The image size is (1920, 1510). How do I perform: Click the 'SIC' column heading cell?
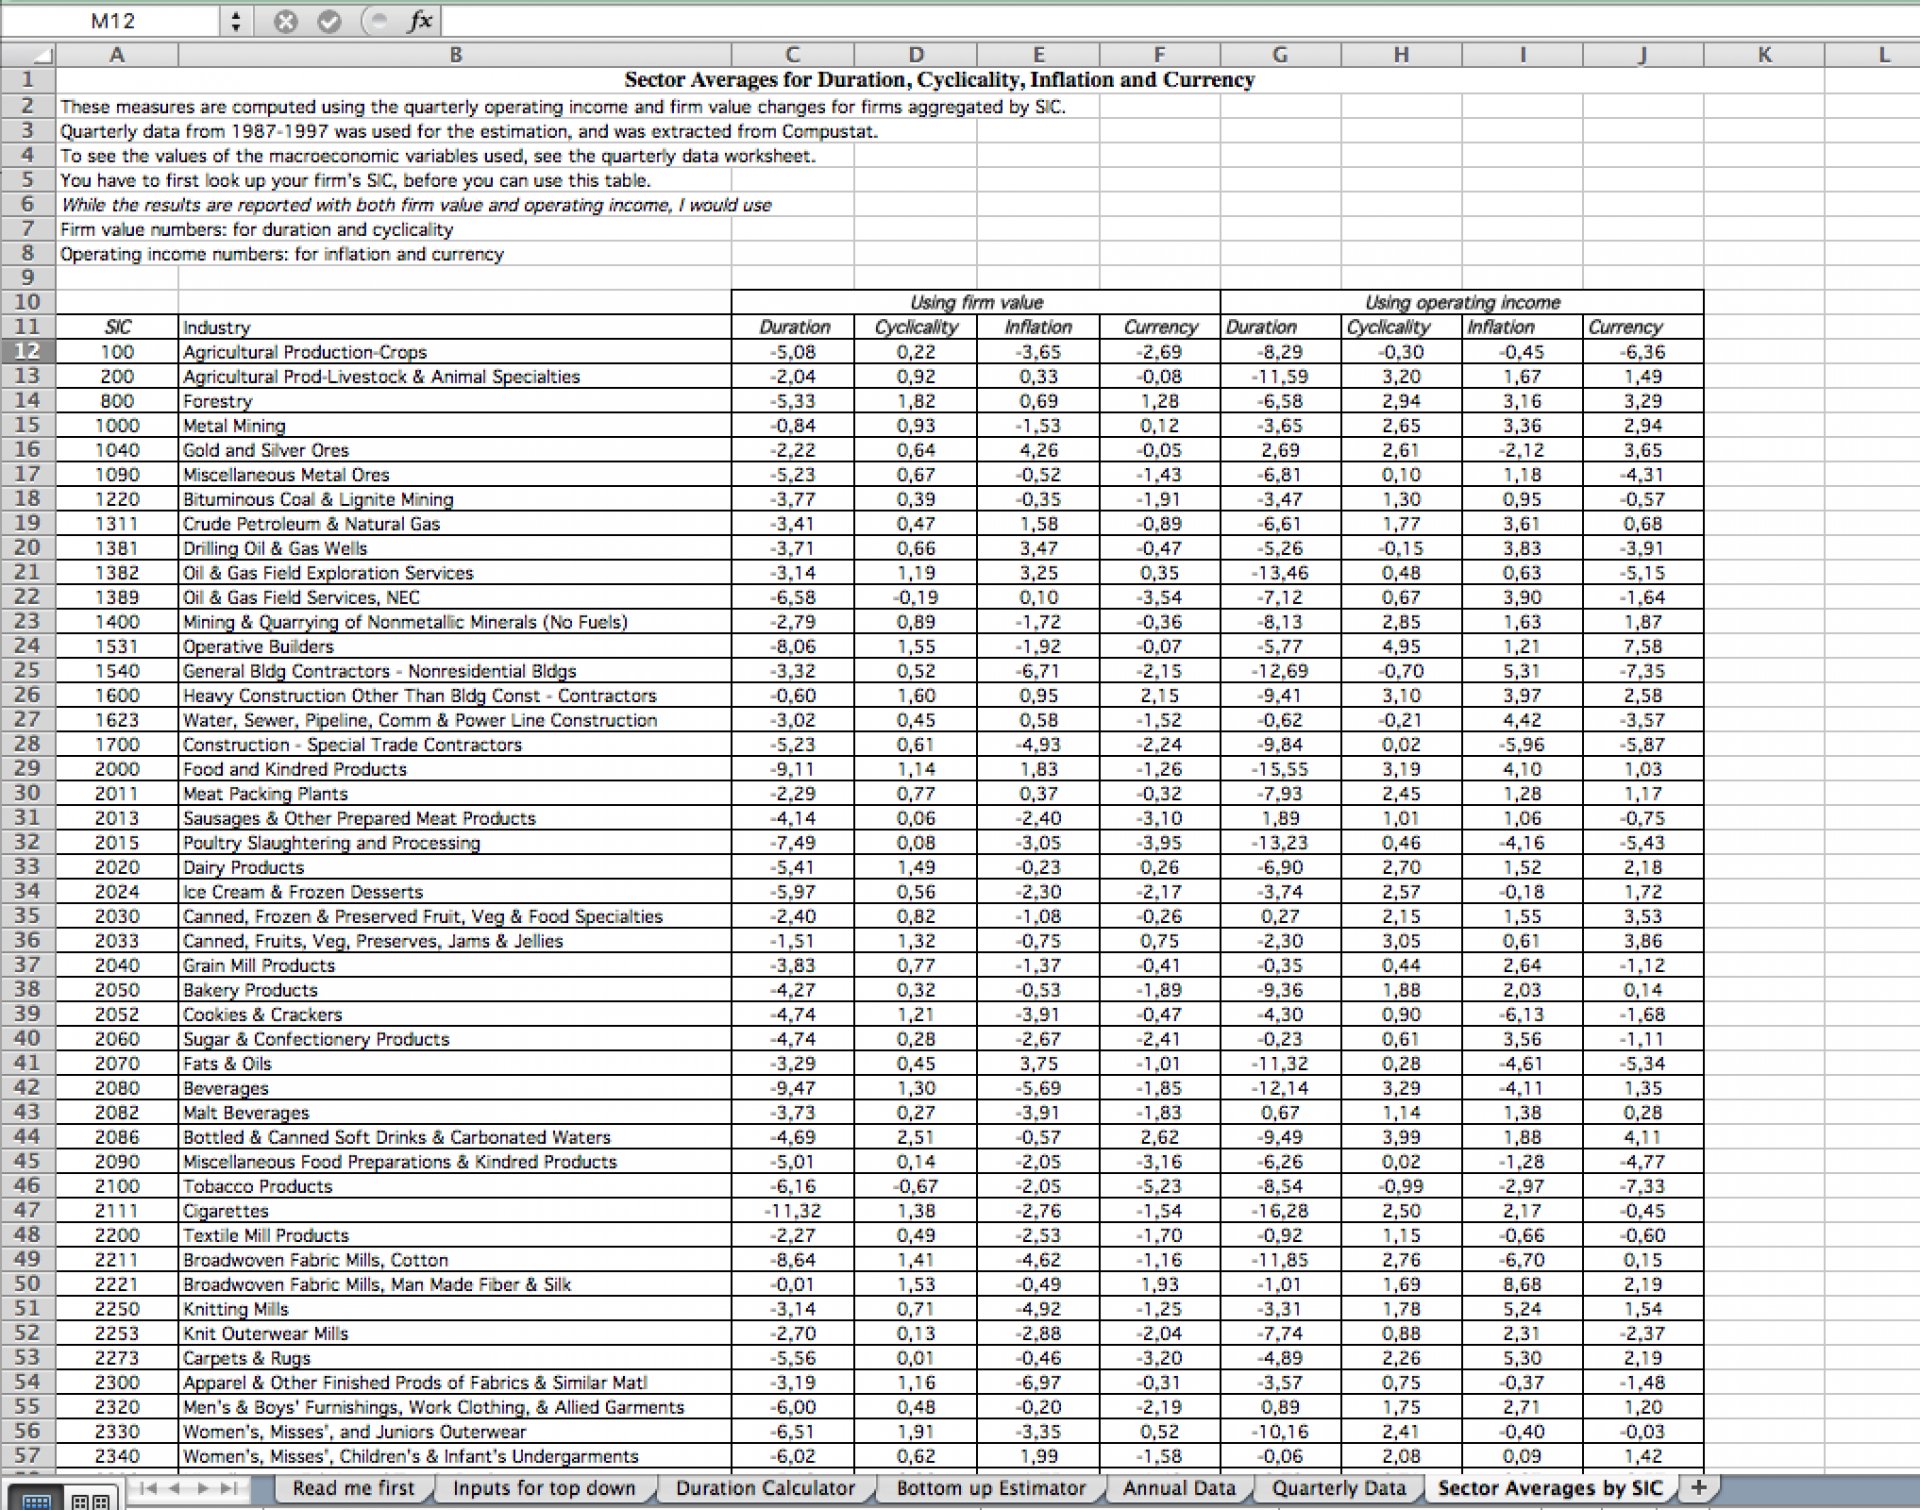tap(117, 327)
